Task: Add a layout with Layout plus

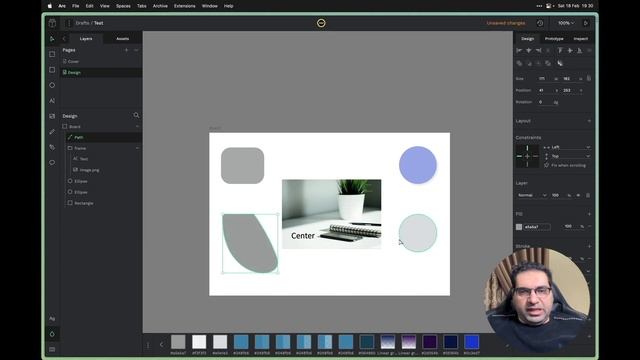Action: coord(589,121)
